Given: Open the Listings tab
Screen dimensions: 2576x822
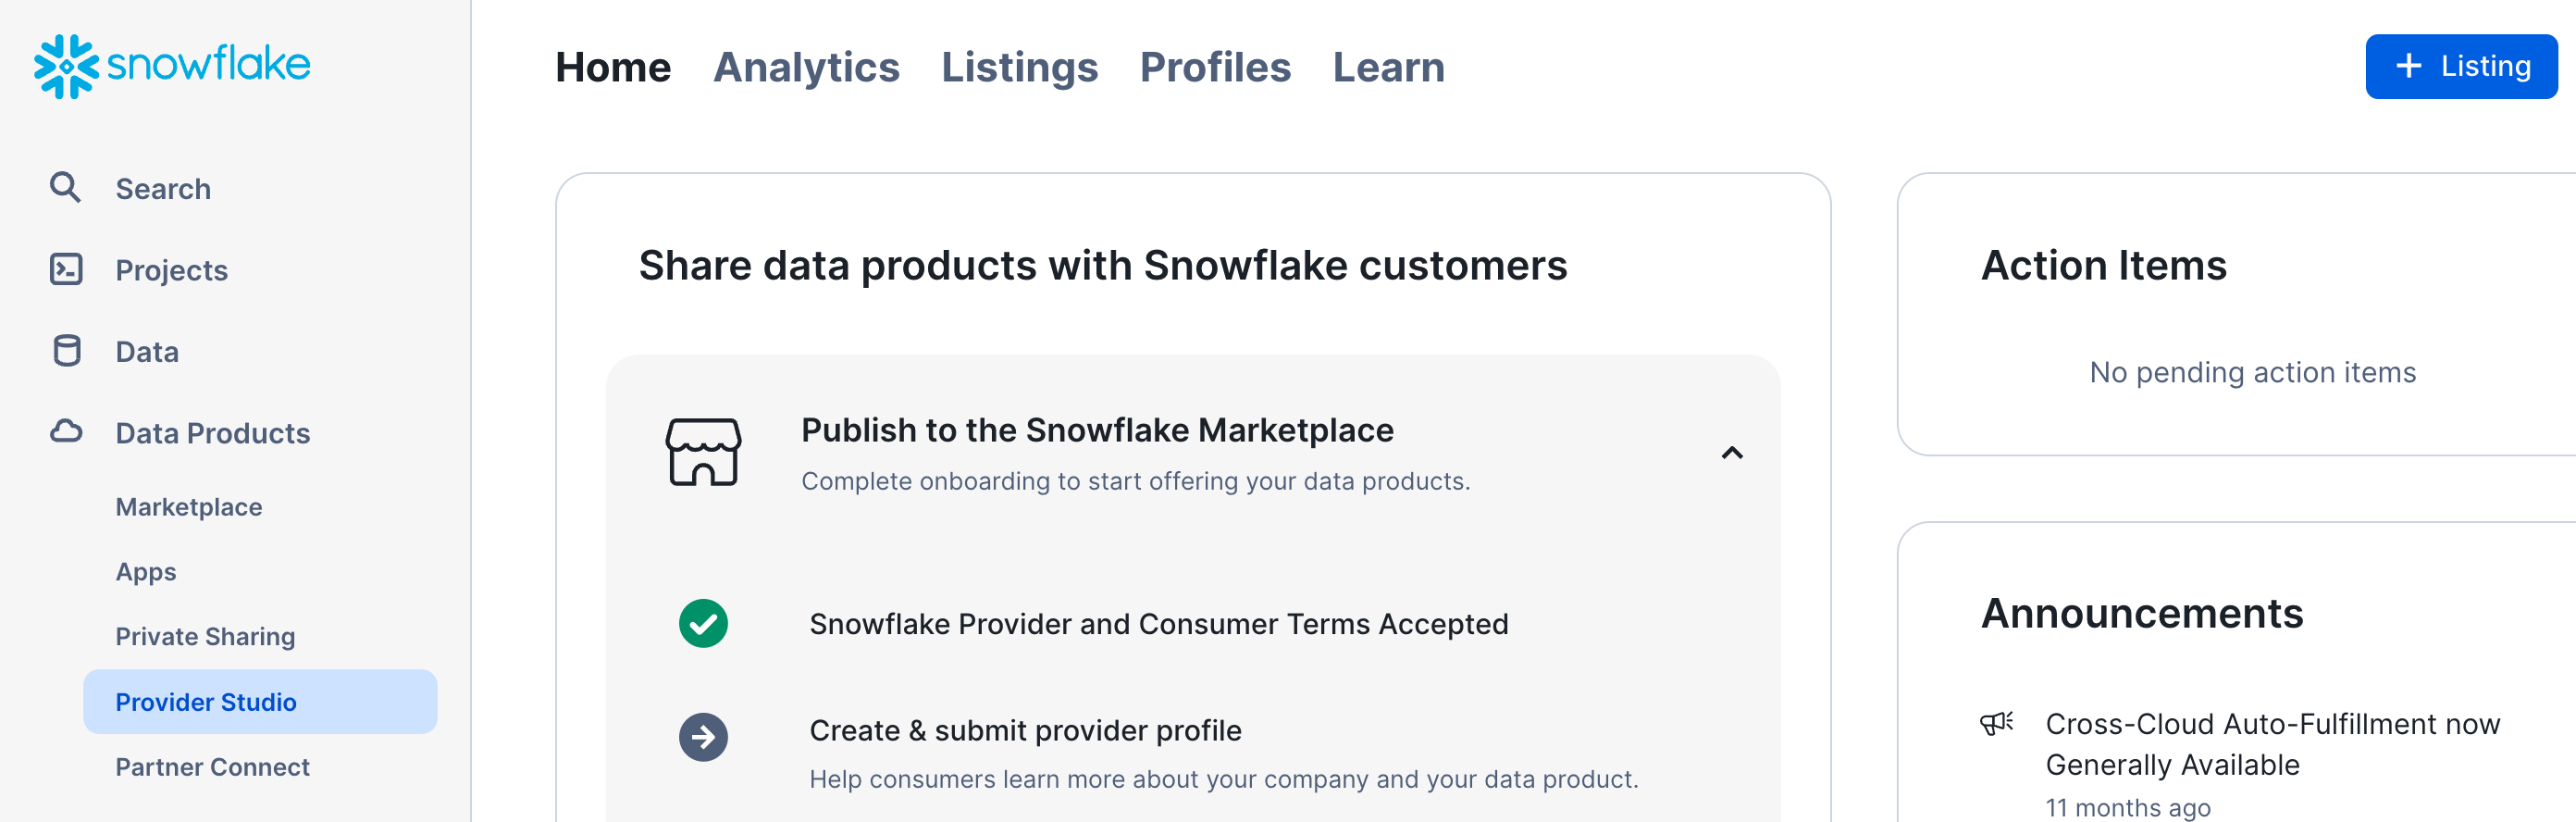Looking at the screenshot, I should click(x=1019, y=67).
